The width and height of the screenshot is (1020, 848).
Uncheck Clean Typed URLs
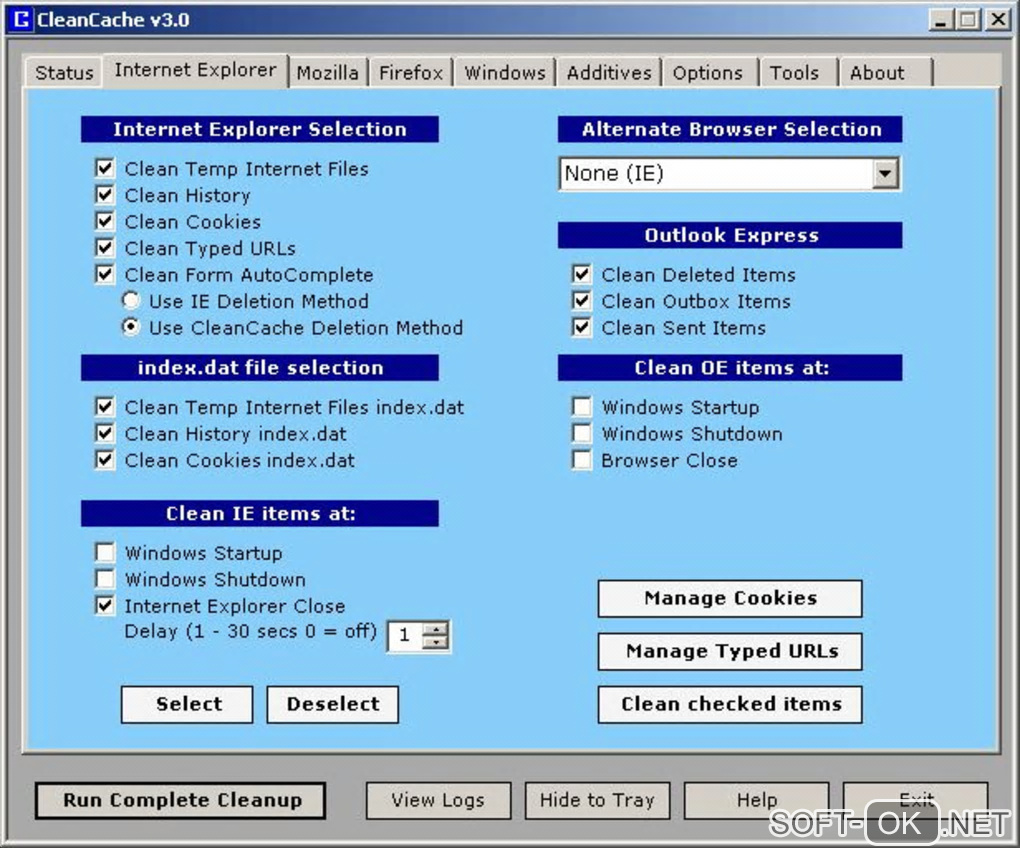(x=105, y=248)
